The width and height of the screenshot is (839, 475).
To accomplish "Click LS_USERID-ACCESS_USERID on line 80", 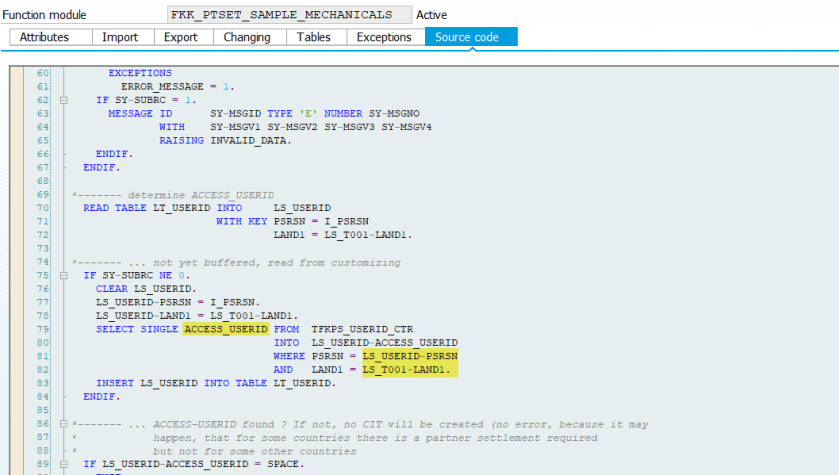I will tap(385, 342).
